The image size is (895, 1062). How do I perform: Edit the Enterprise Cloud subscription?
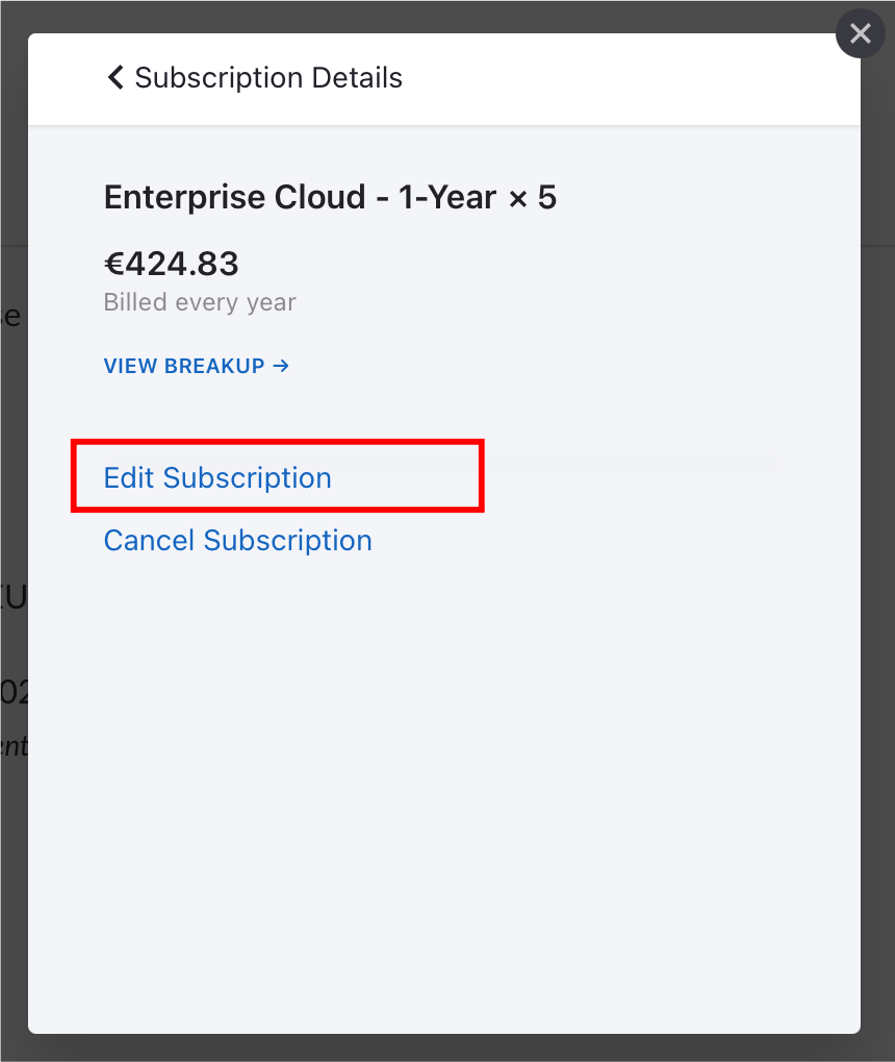click(x=217, y=478)
